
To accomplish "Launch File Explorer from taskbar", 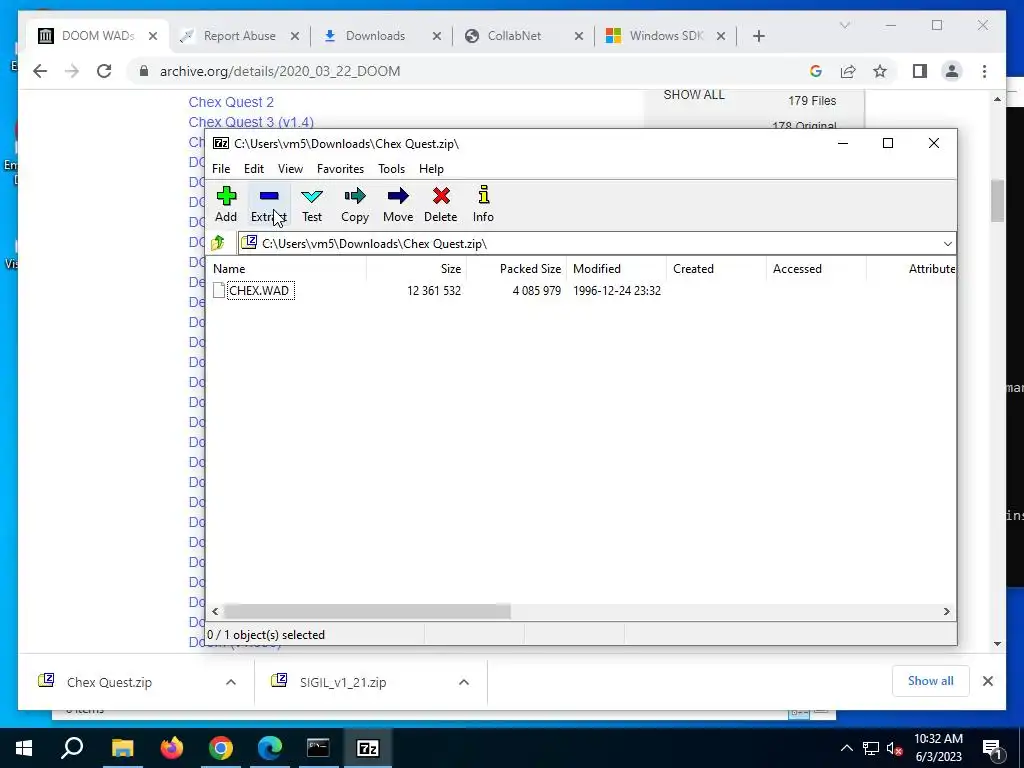I will 122,748.
